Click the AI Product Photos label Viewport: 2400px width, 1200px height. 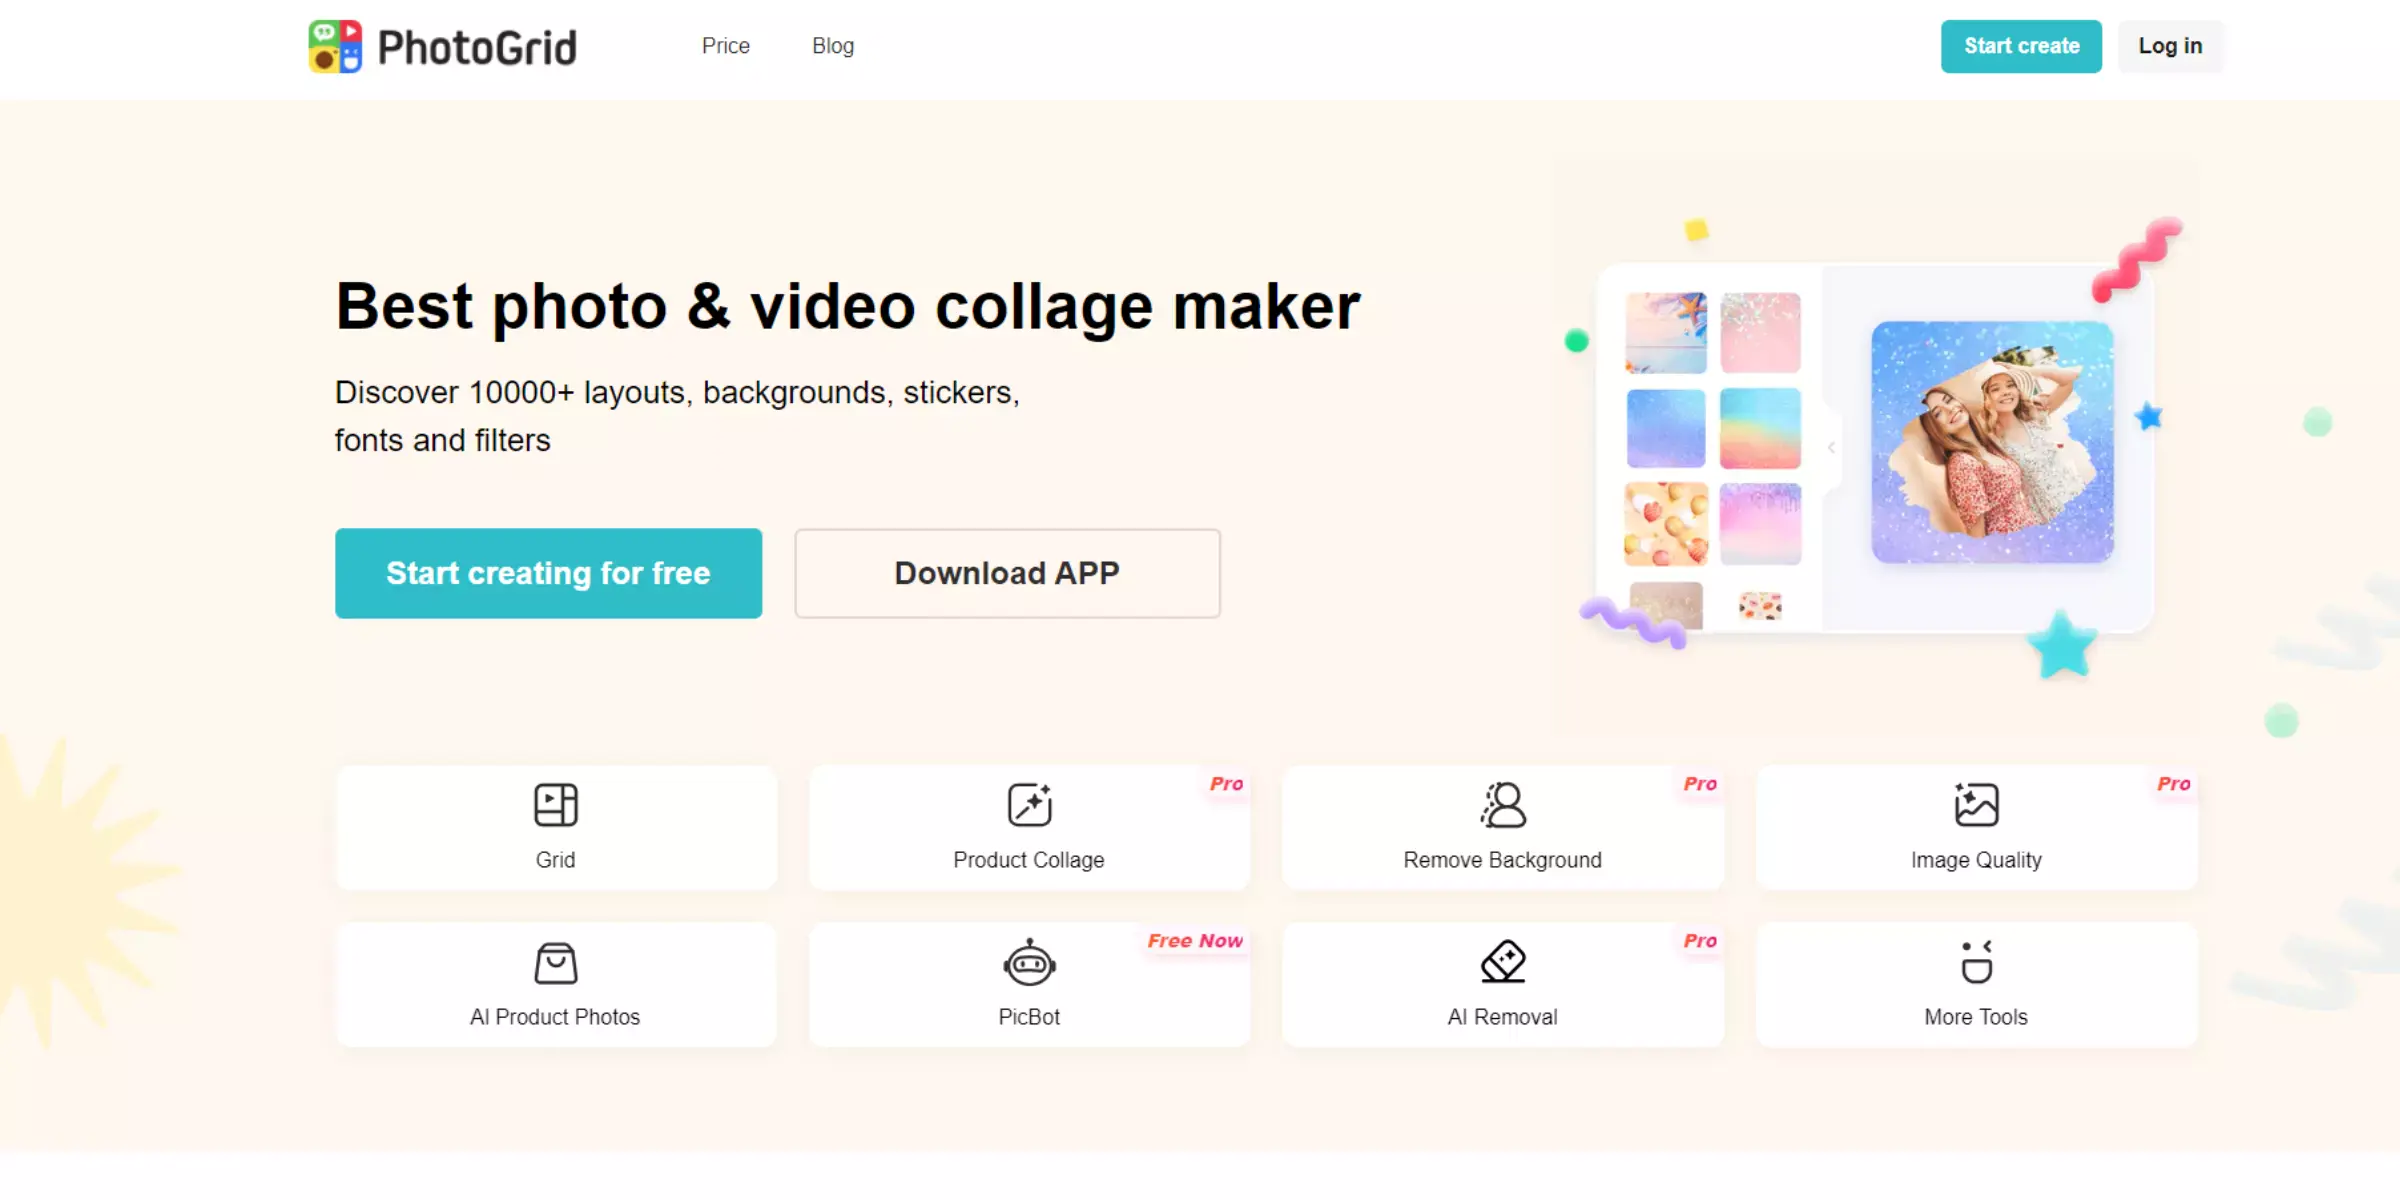555,1017
